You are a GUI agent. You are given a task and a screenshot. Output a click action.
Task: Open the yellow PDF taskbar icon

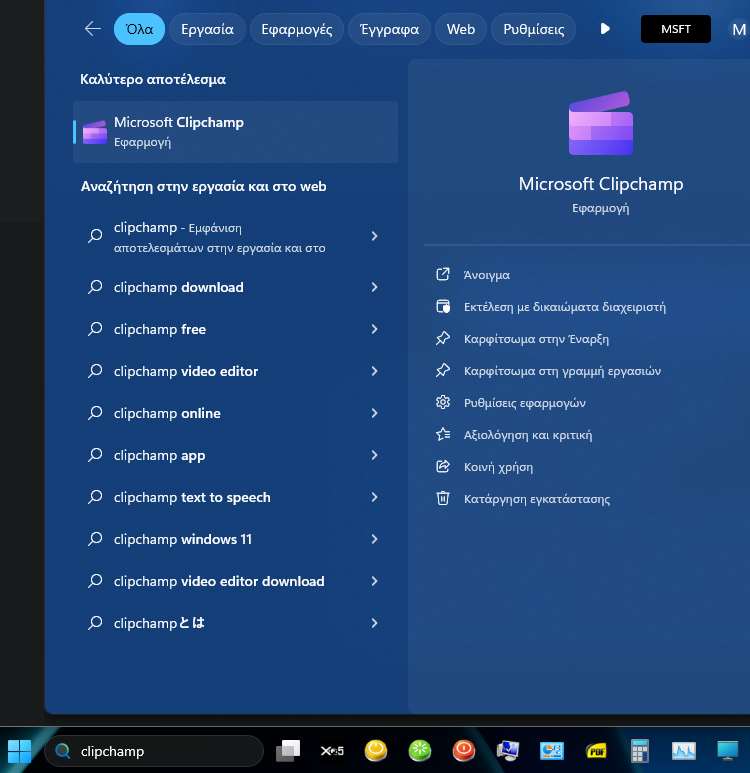[x=596, y=751]
